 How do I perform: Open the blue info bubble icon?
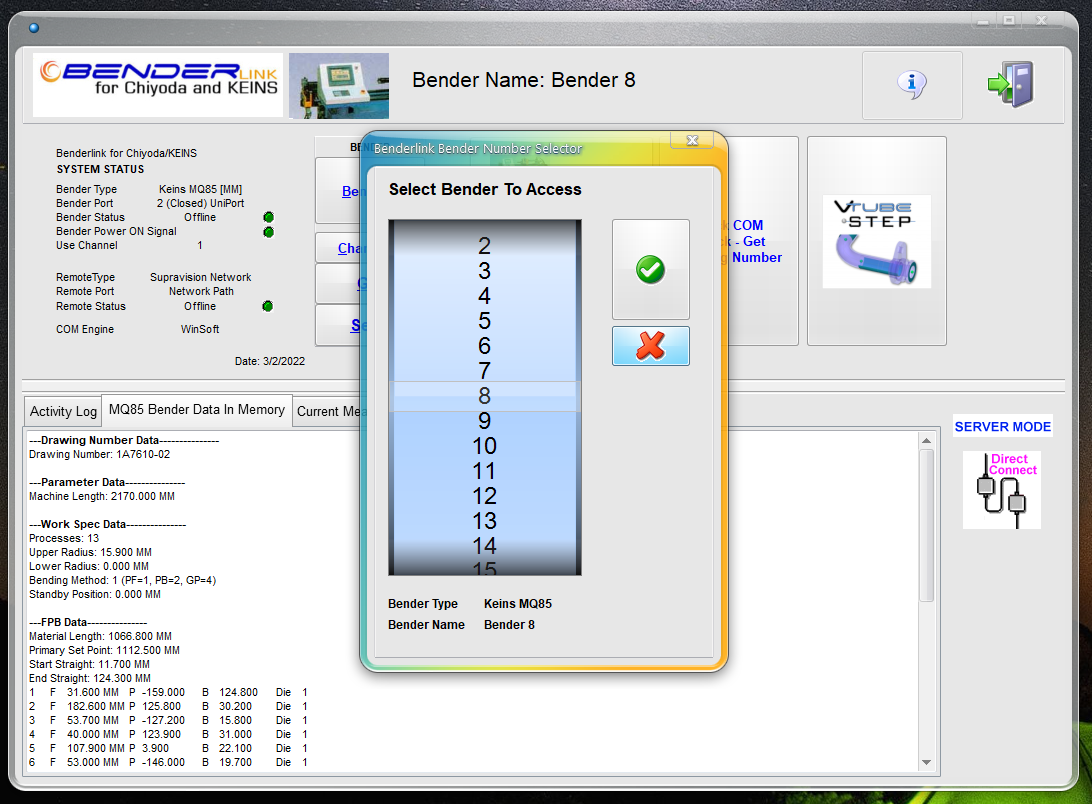pyautogui.click(x=911, y=85)
